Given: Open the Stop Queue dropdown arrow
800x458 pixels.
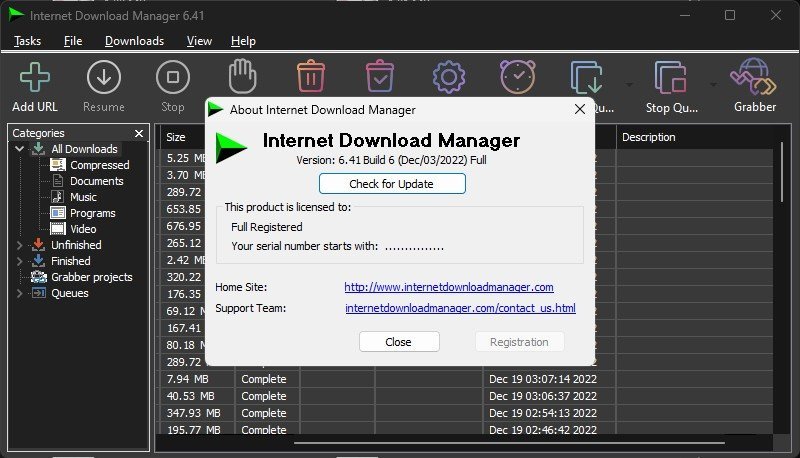Looking at the screenshot, I should coord(711,83).
